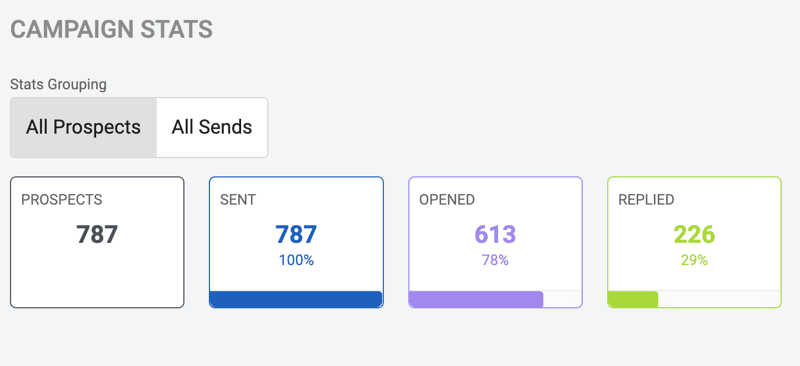The height and width of the screenshot is (366, 800).
Task: Click the blue 787 sent count
Action: point(296,234)
